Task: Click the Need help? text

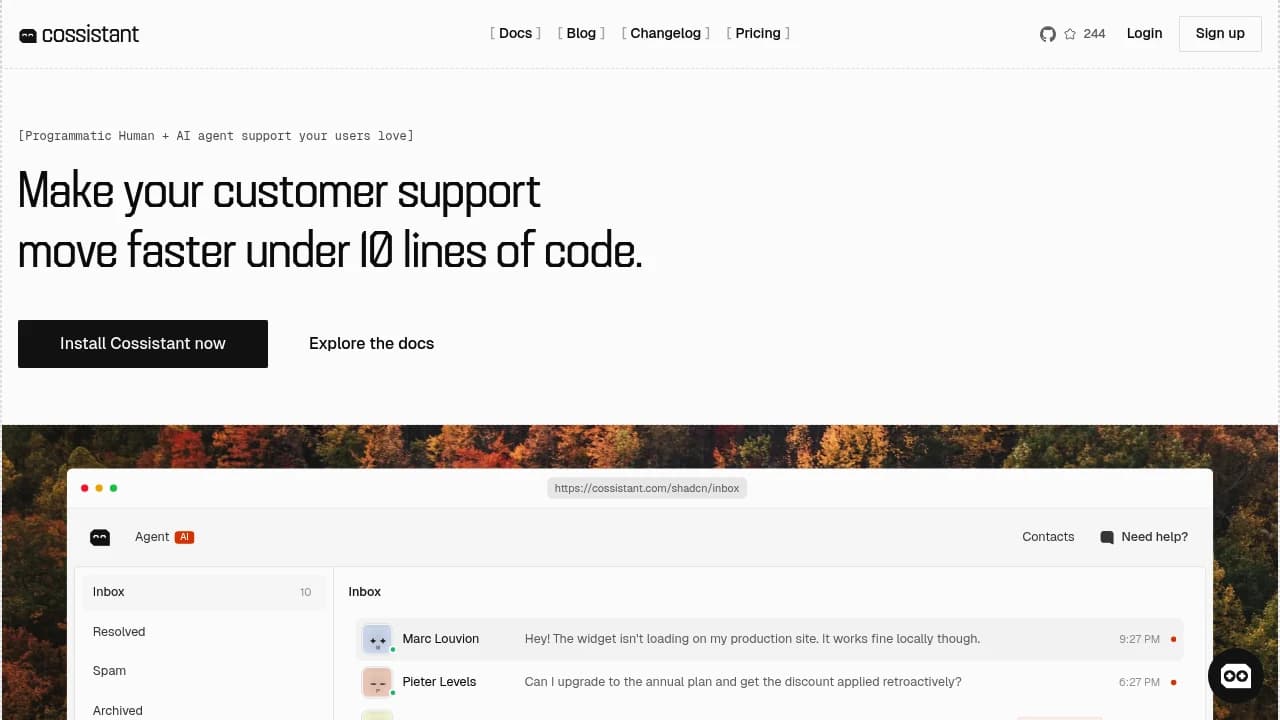Action: tap(1155, 537)
